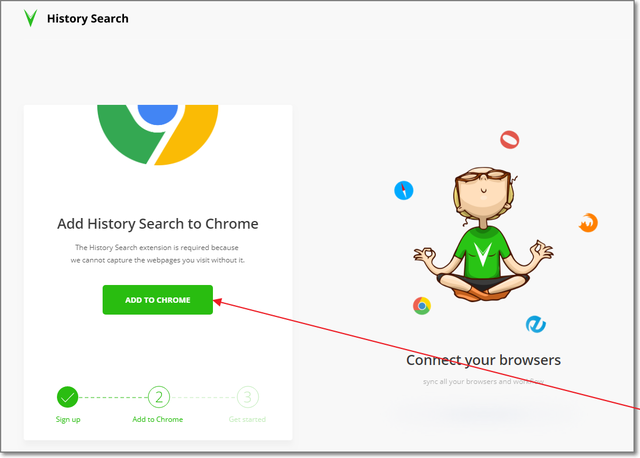Image resolution: width=640 pixels, height=458 pixels.
Task: Click the green ADD TO CHROME button
Action: (158, 300)
